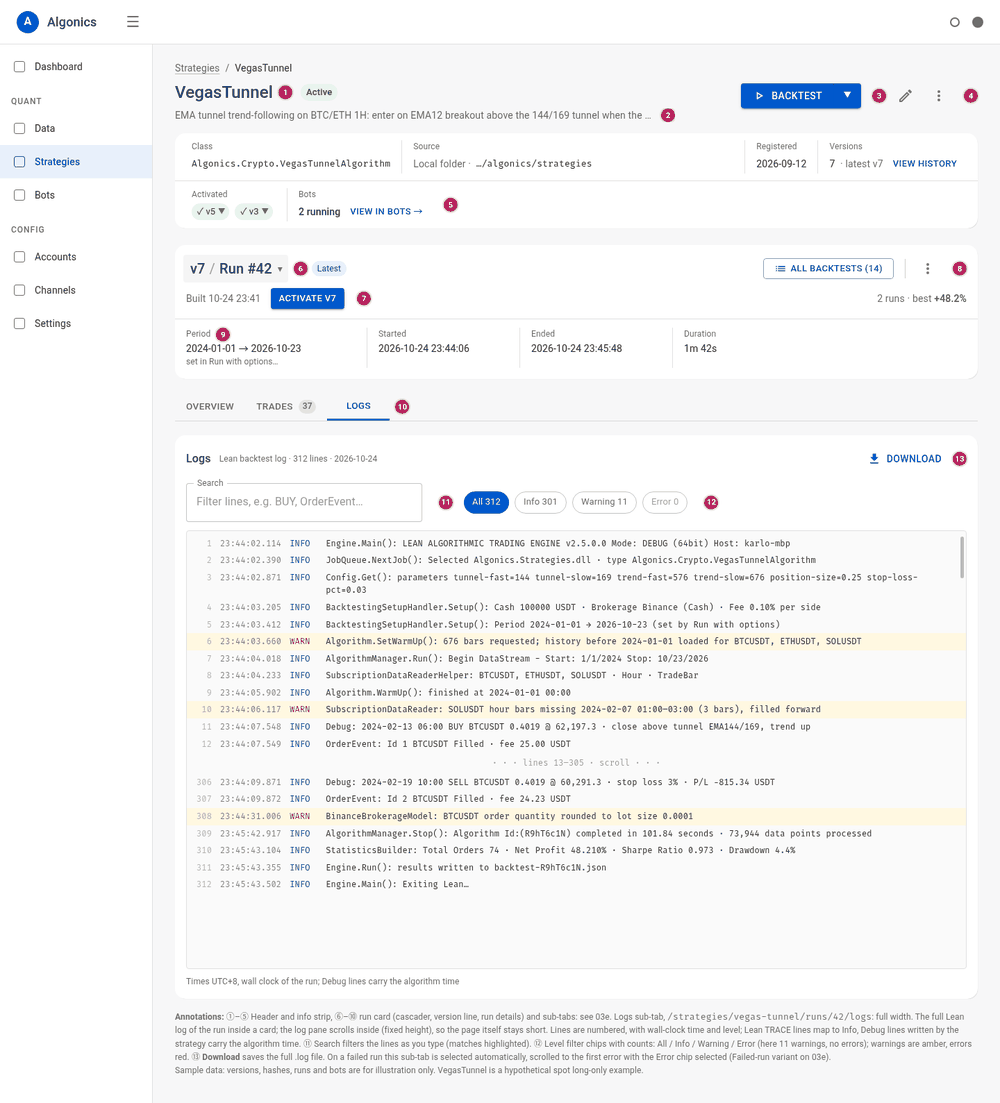Toggle the Warning 11 filter chip

[604, 502]
